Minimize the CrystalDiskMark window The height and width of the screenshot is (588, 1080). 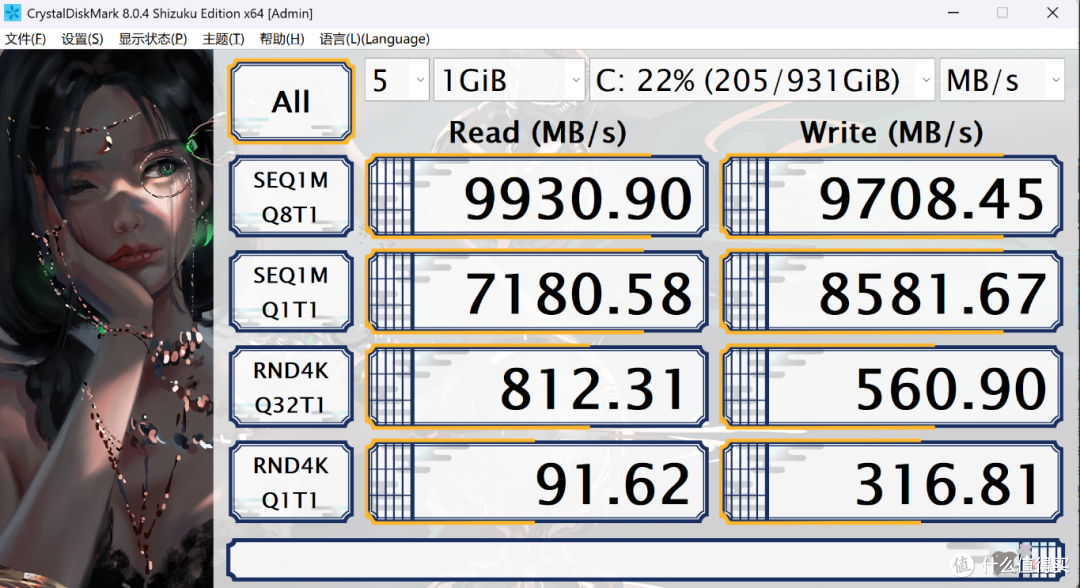click(x=953, y=13)
